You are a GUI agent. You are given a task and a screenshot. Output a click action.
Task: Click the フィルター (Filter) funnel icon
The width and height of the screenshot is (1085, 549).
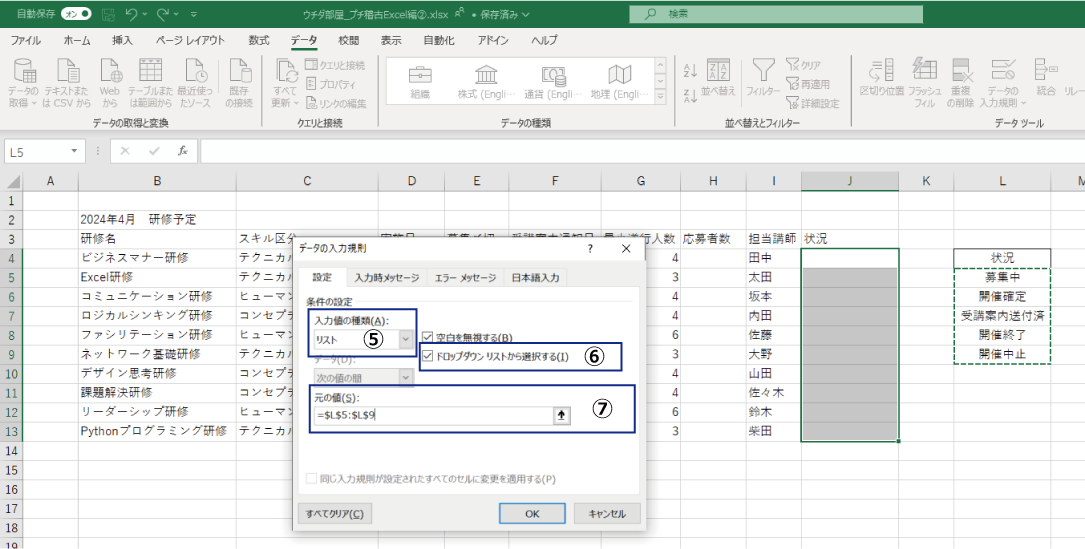[763, 71]
